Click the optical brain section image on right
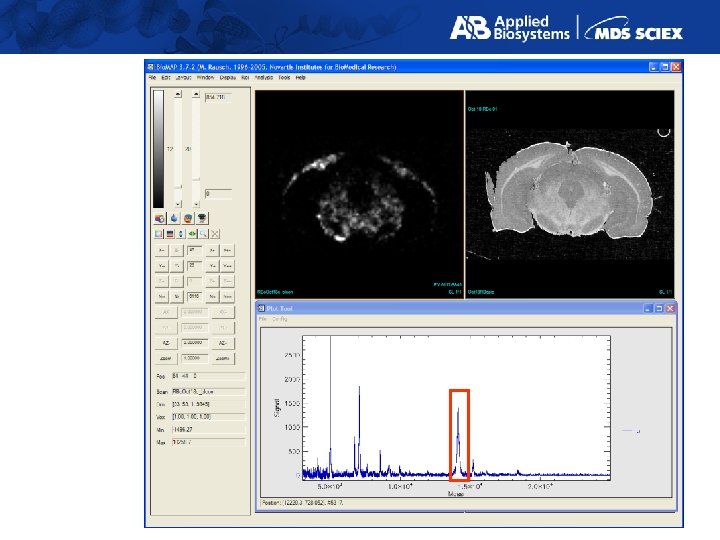Image resolution: width=720 pixels, height=540 pixels. pyautogui.click(x=570, y=192)
